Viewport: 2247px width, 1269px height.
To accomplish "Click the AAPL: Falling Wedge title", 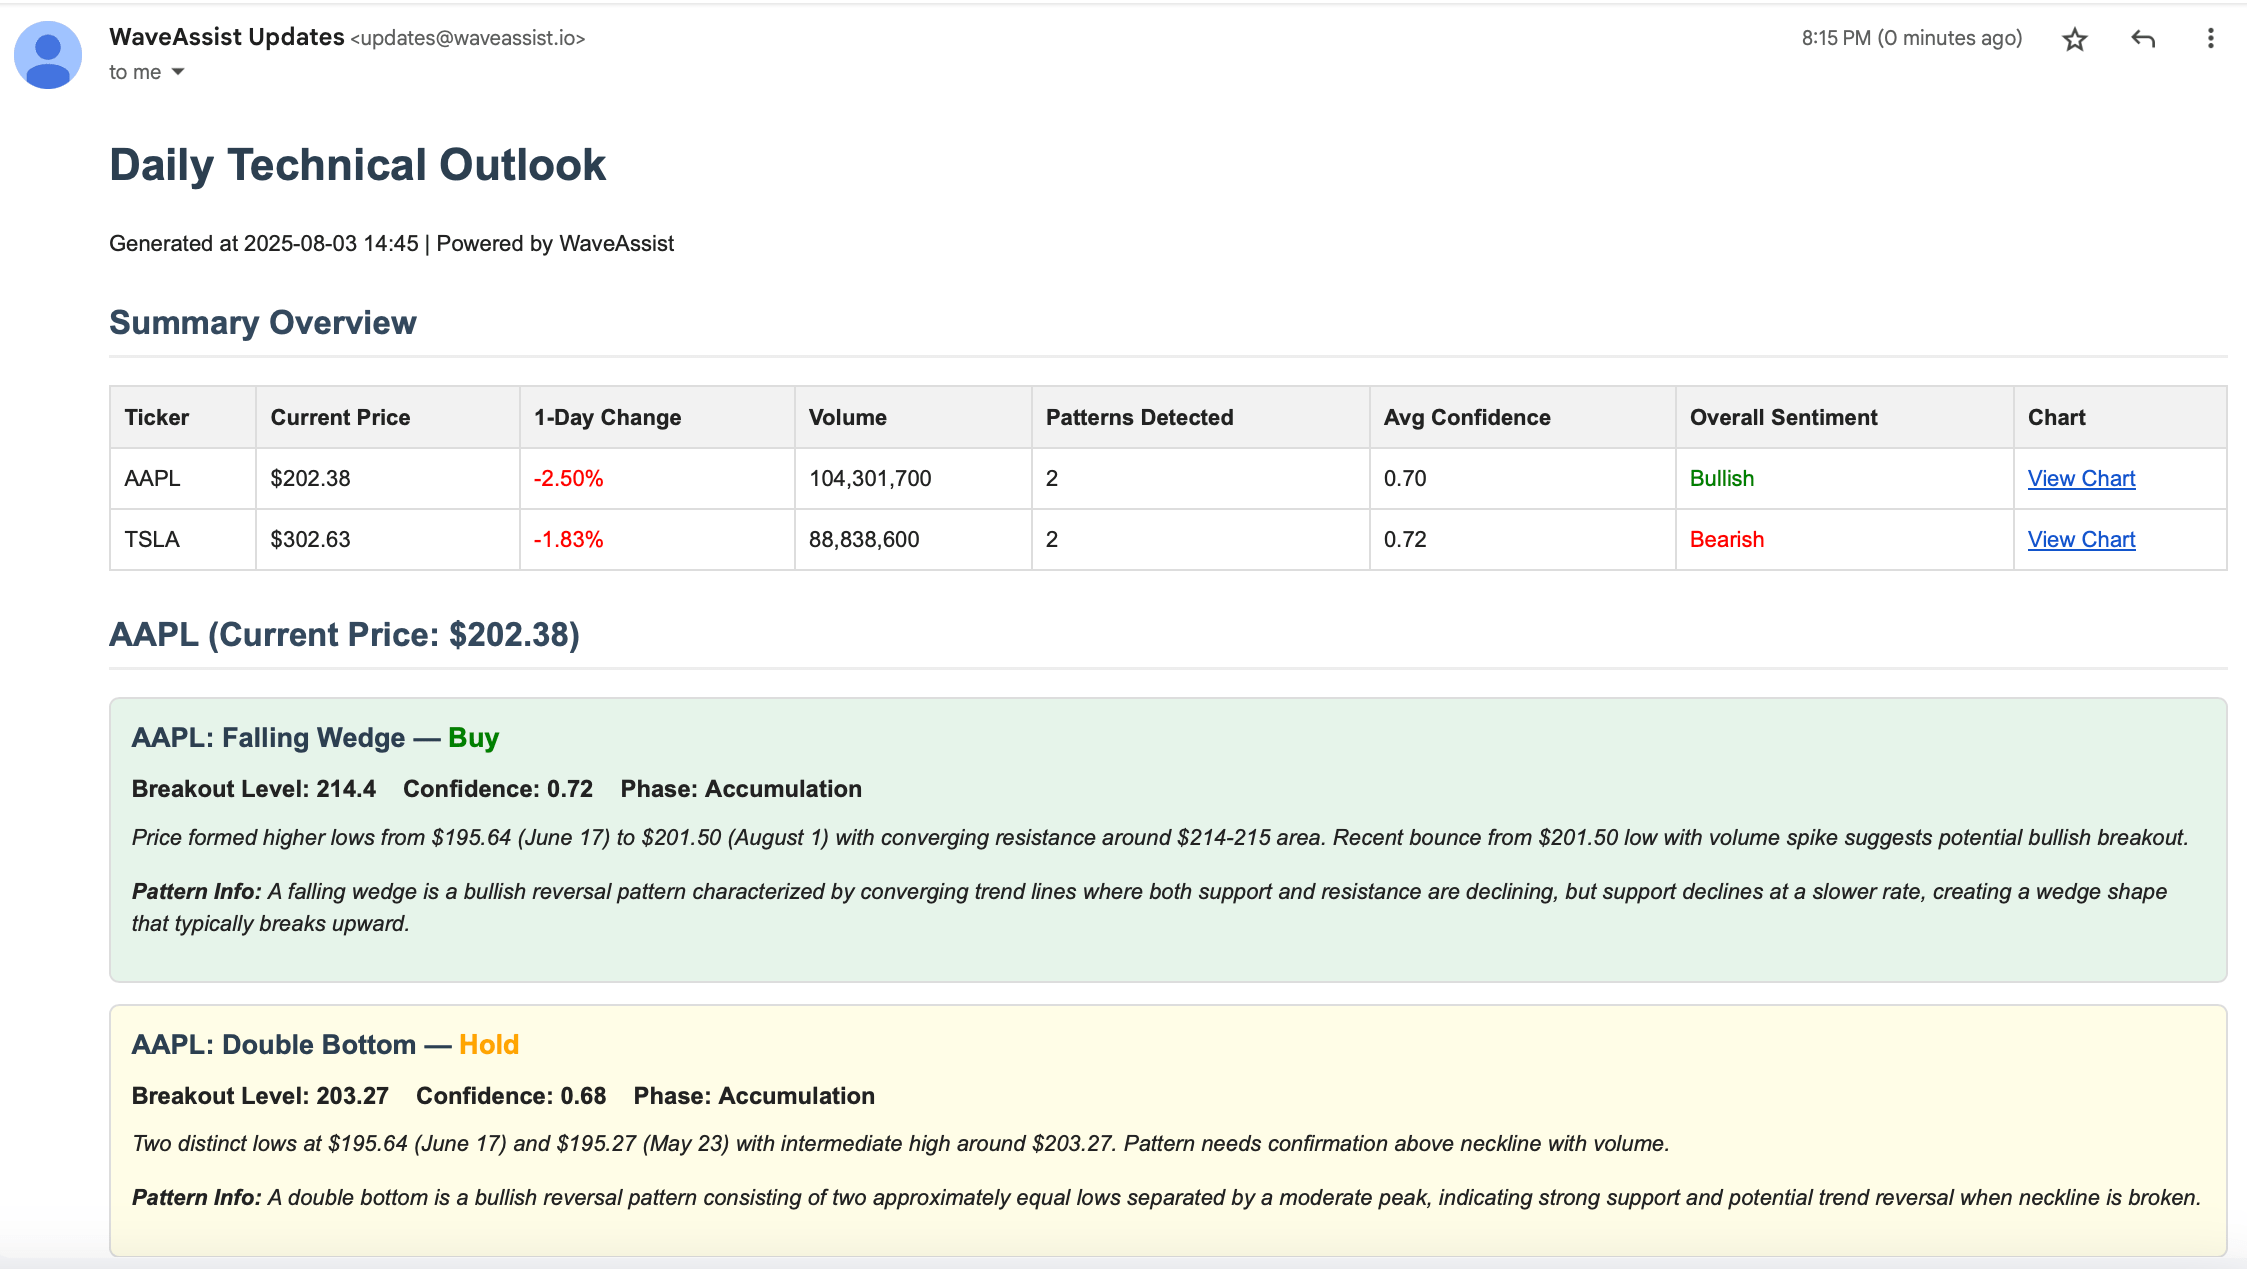I will [x=268, y=737].
